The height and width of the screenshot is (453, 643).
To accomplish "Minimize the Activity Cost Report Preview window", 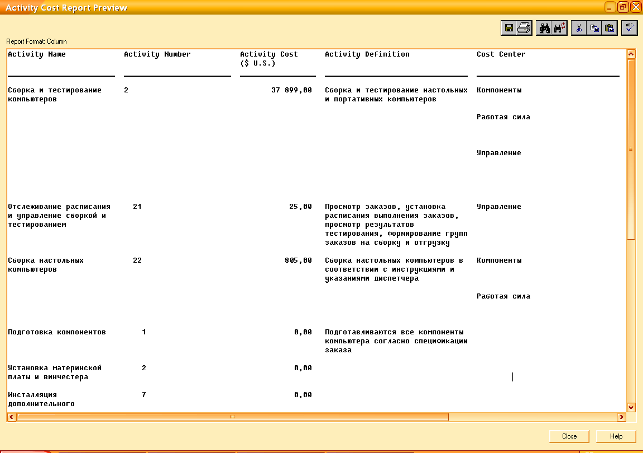I will [610, 7].
